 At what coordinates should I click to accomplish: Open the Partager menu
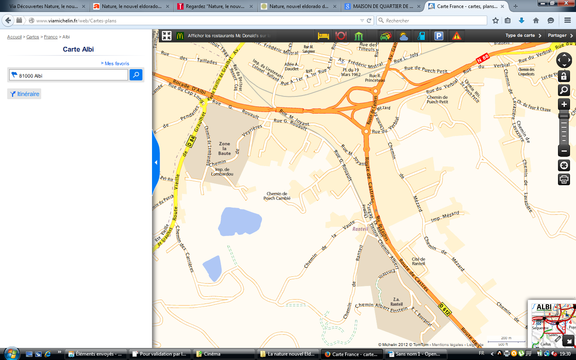click(x=560, y=36)
